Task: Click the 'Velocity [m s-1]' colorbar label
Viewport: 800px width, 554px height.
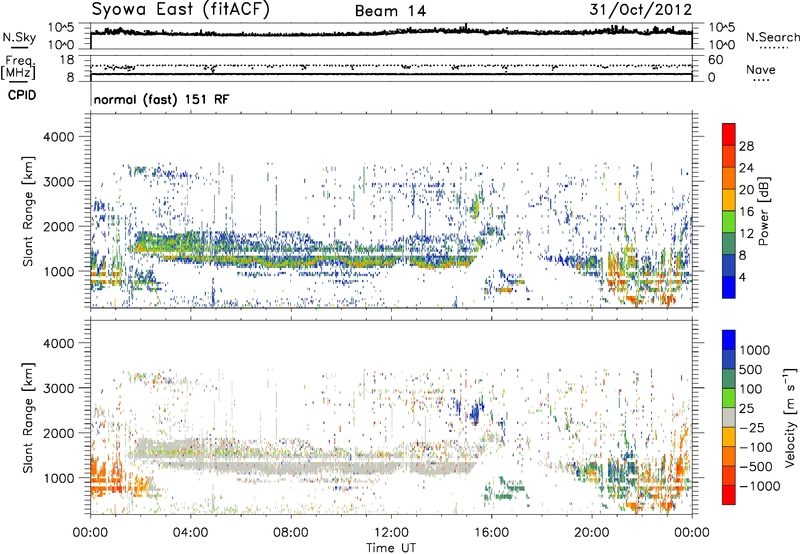Action: (790, 417)
